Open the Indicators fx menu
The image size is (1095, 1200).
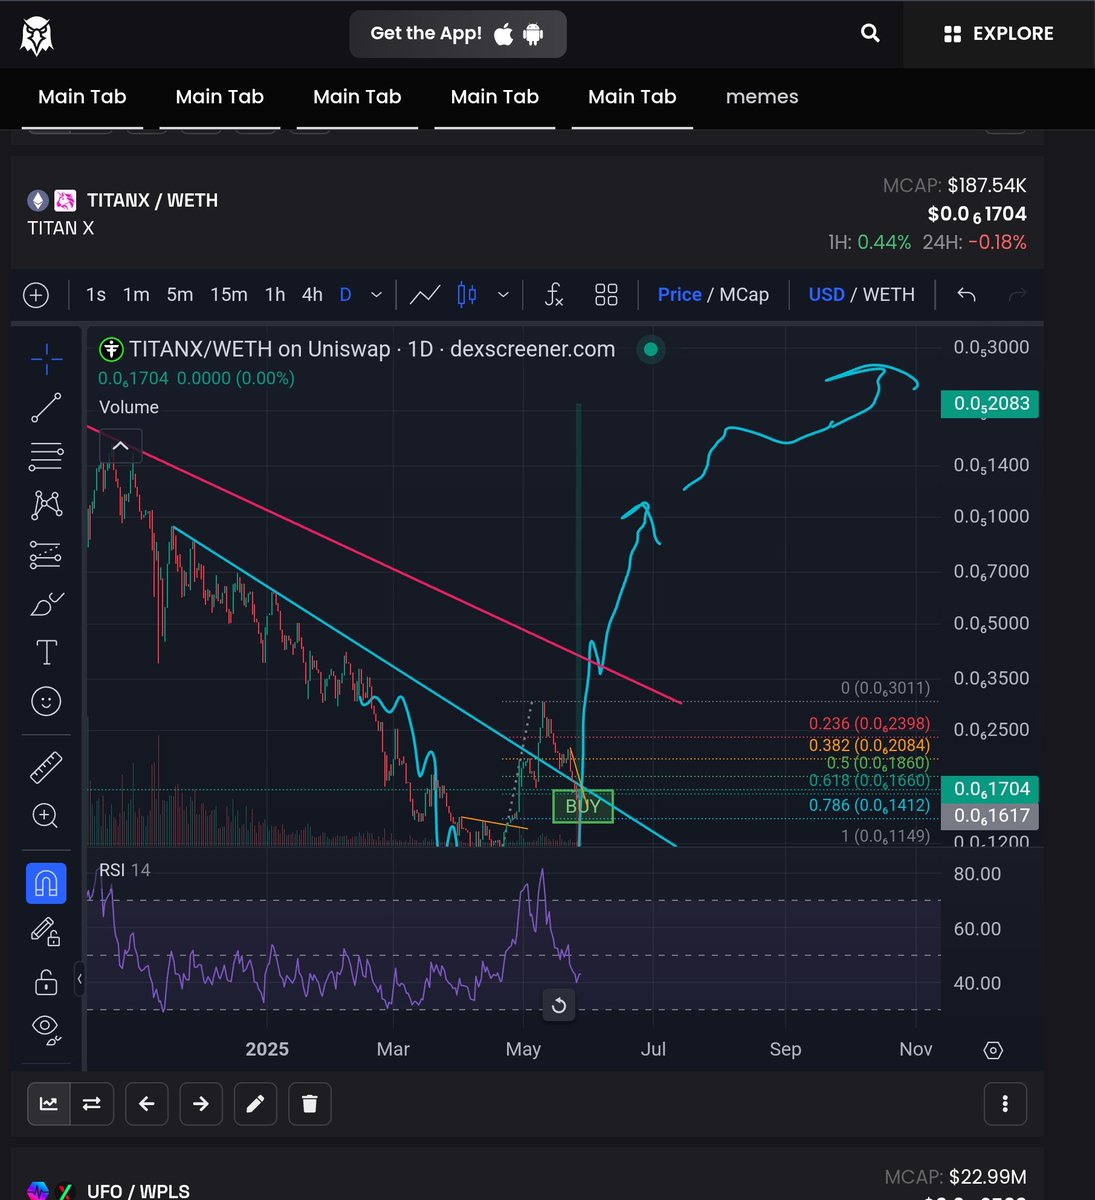(x=554, y=294)
